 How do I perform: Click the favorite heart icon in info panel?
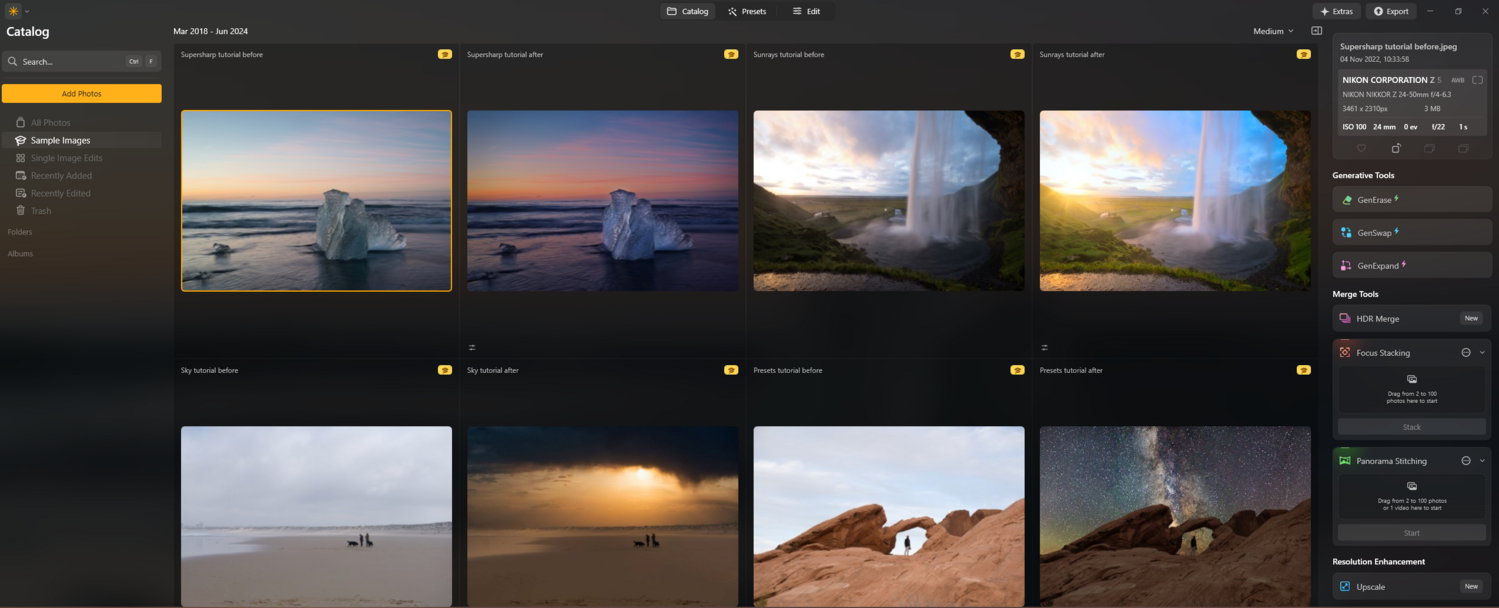click(x=1361, y=148)
